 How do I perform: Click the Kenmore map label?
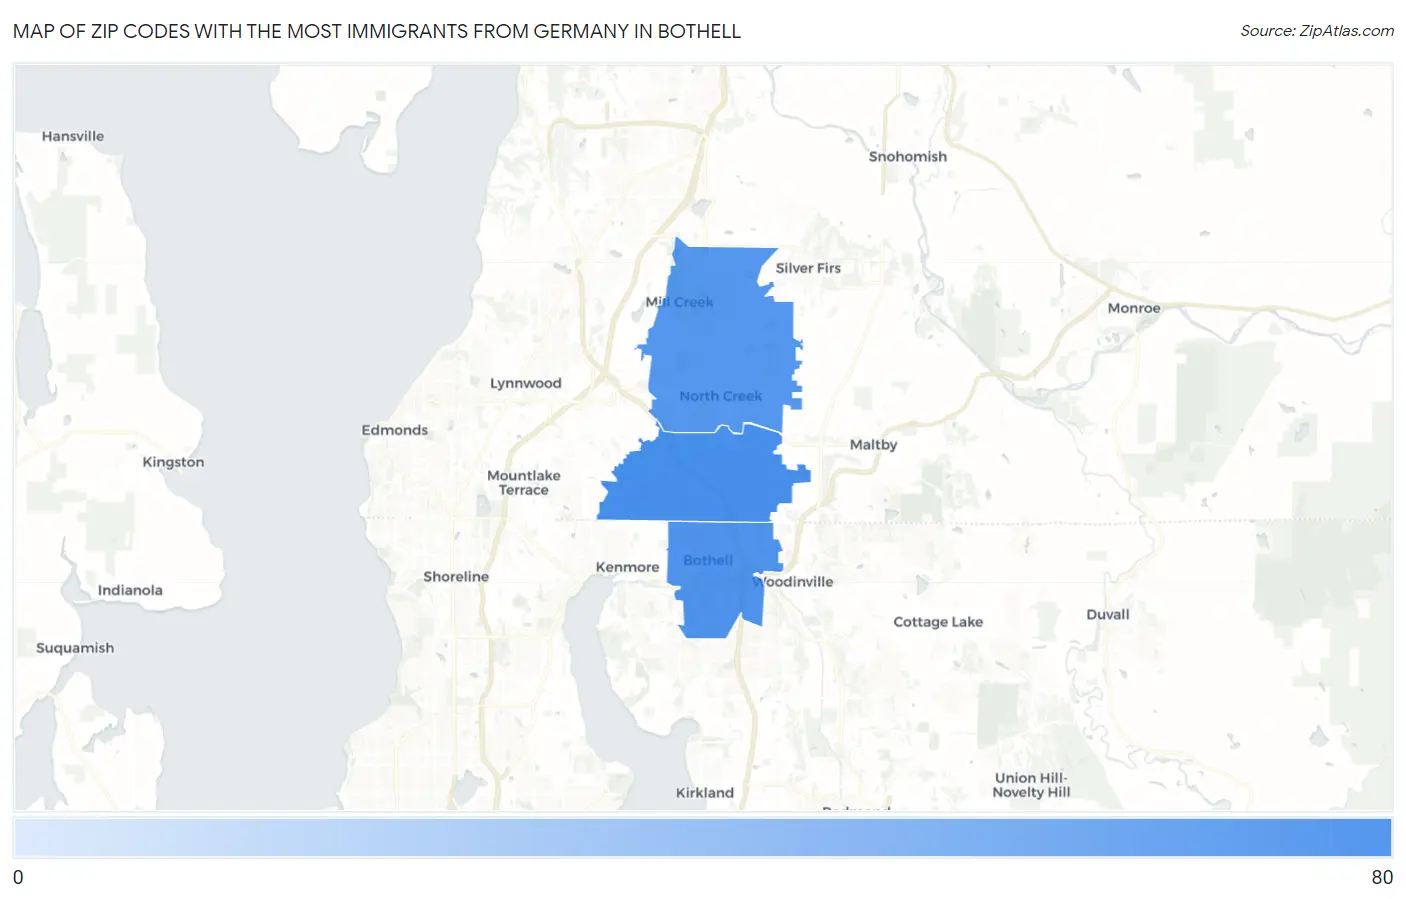pyautogui.click(x=627, y=567)
